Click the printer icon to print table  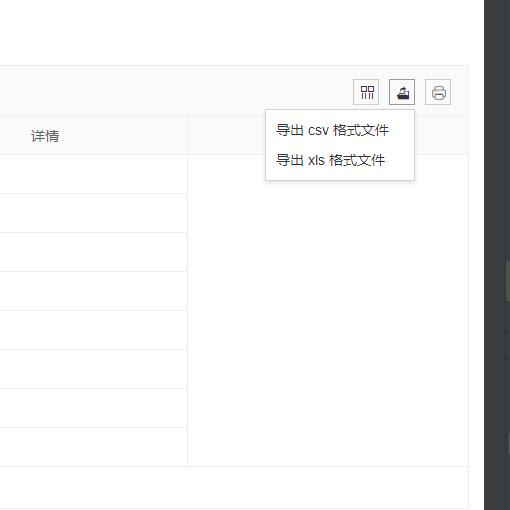point(438,92)
